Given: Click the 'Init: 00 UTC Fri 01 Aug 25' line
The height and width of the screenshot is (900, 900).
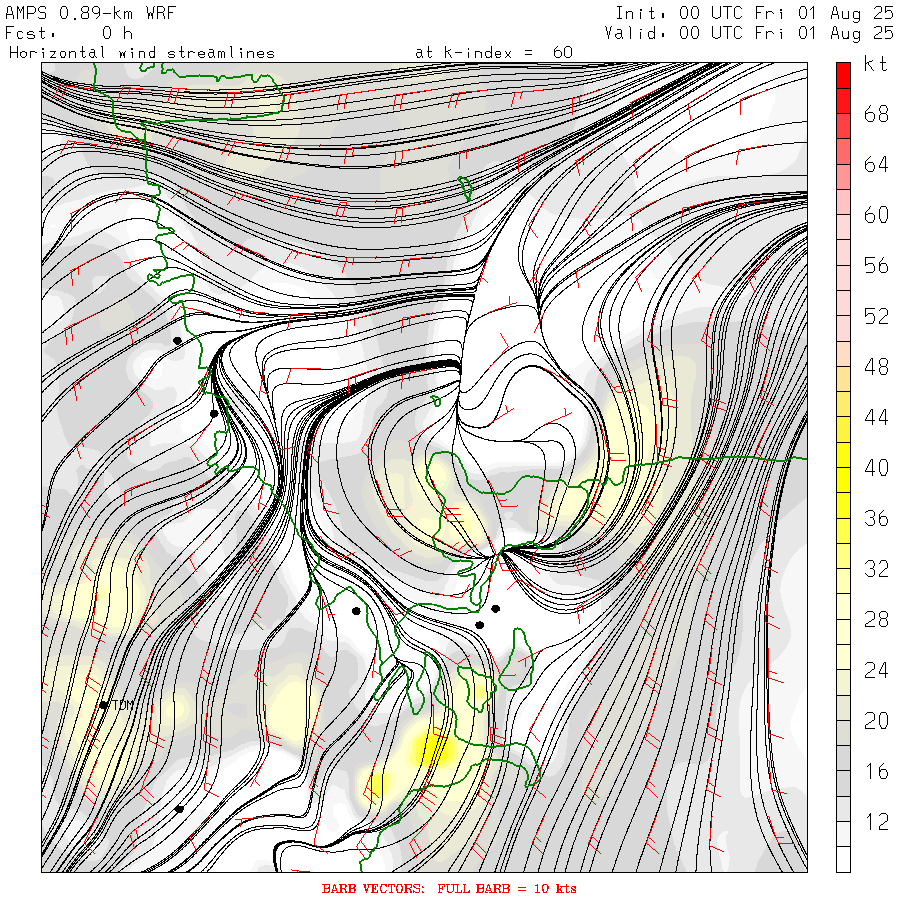Looking at the screenshot, I should click(x=754, y=13).
